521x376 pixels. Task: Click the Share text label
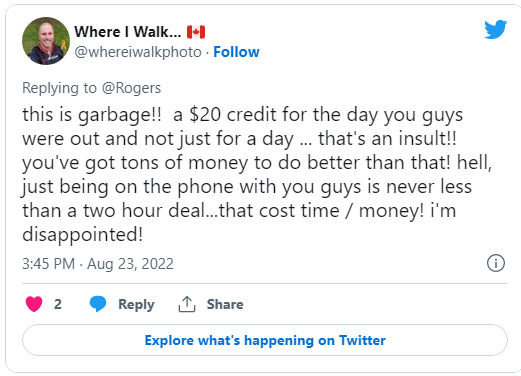(225, 304)
